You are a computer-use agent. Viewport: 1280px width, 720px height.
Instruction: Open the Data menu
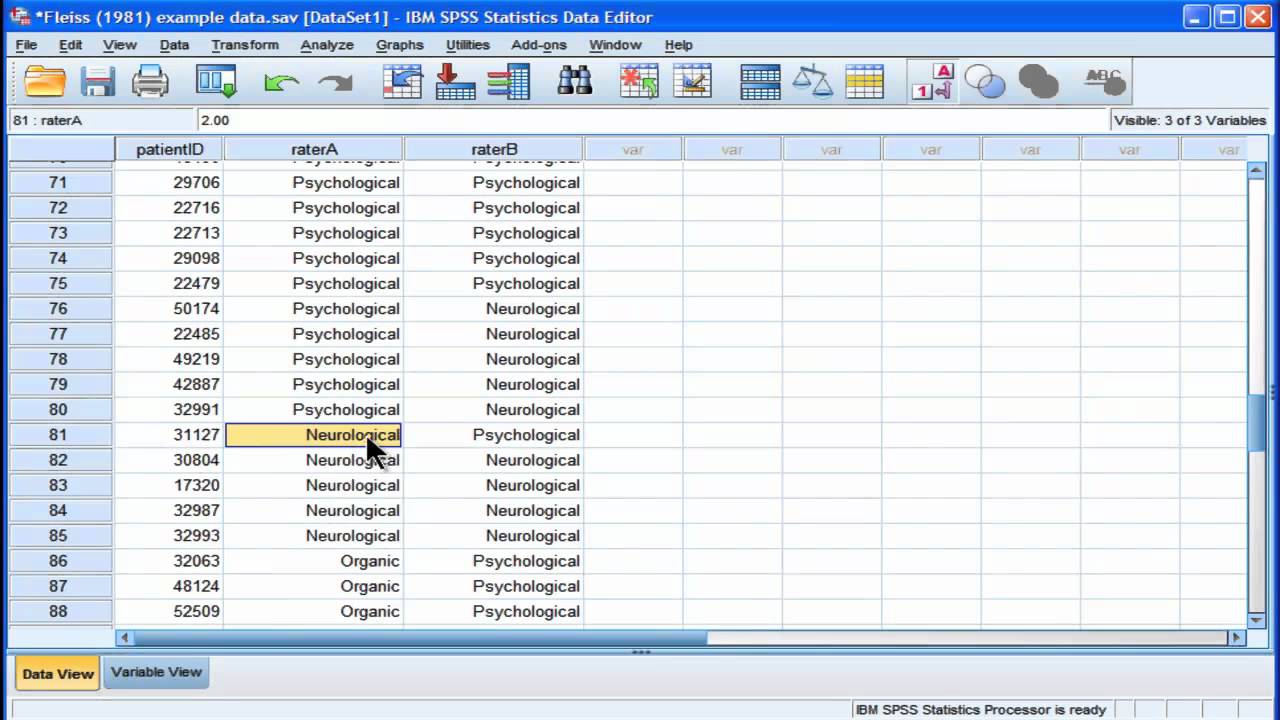pyautogui.click(x=174, y=45)
